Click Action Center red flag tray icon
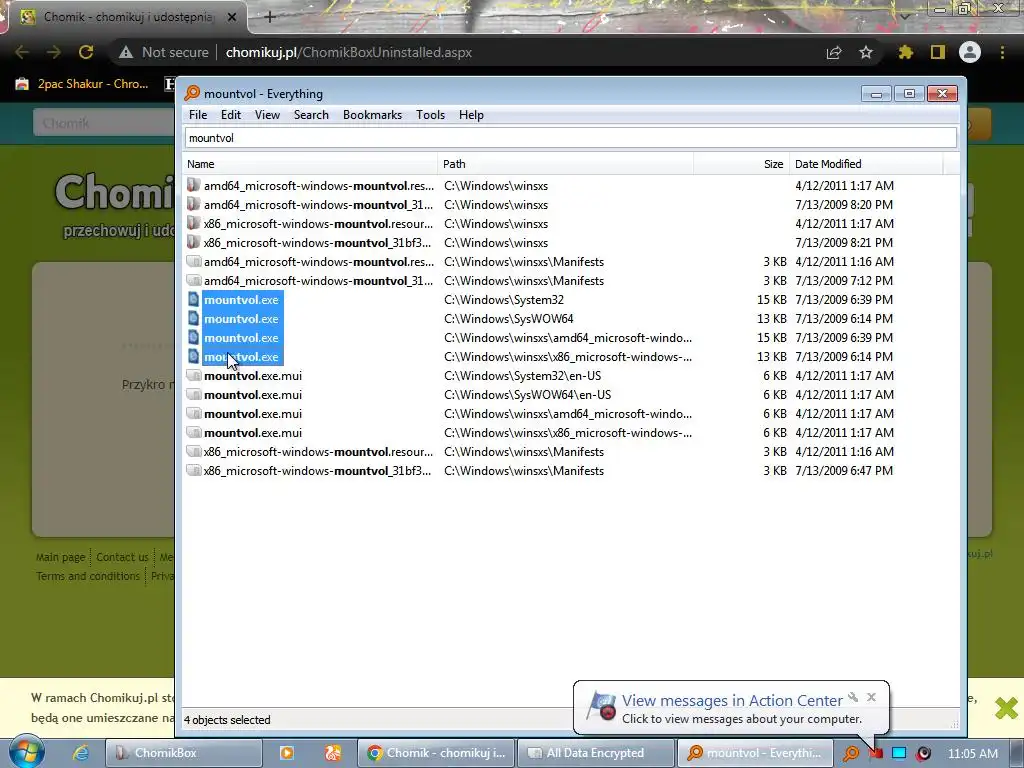 click(x=876, y=753)
